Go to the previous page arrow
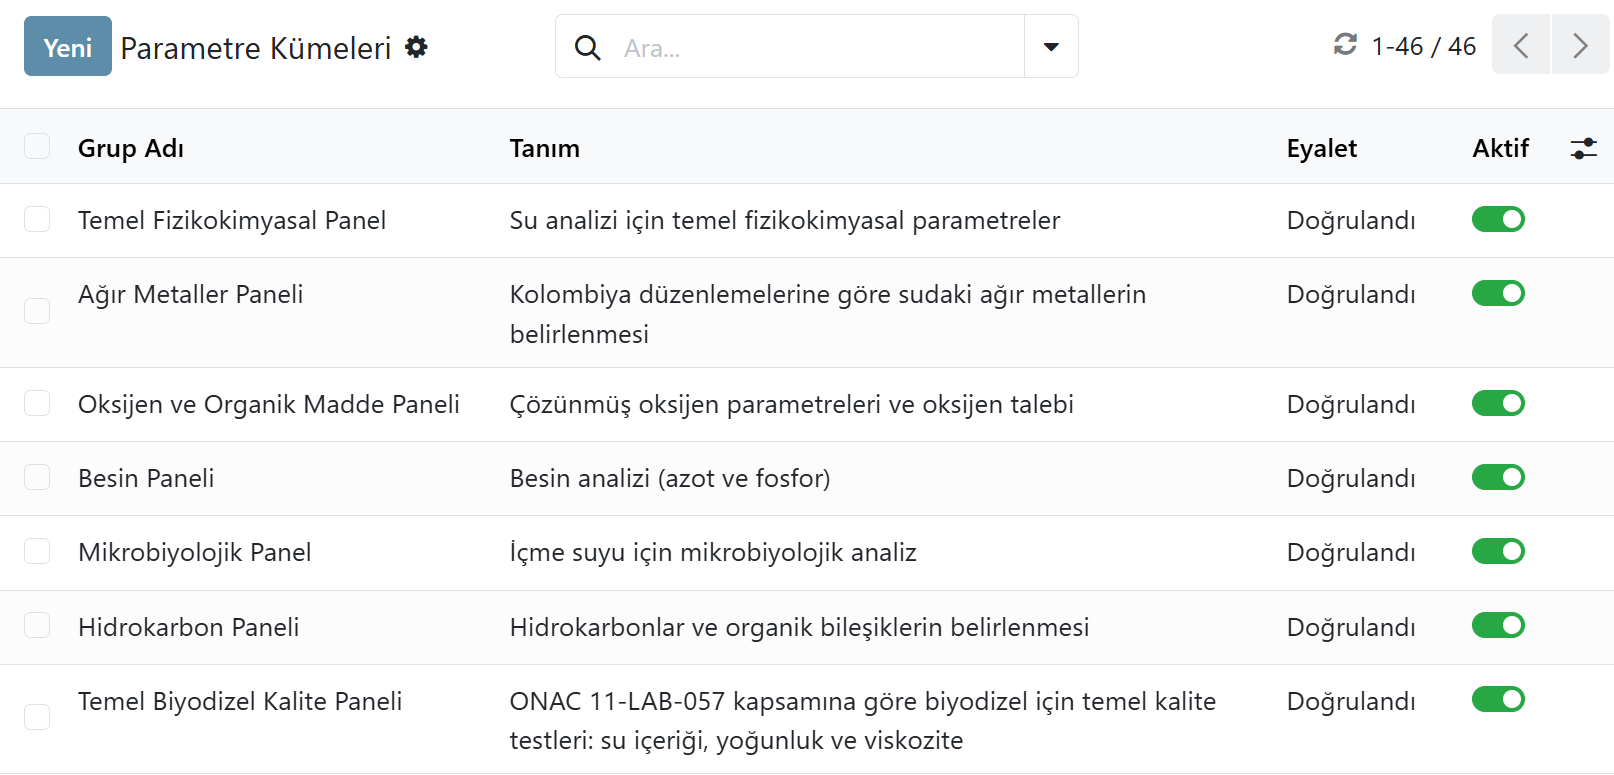The width and height of the screenshot is (1614, 775). coord(1520,46)
